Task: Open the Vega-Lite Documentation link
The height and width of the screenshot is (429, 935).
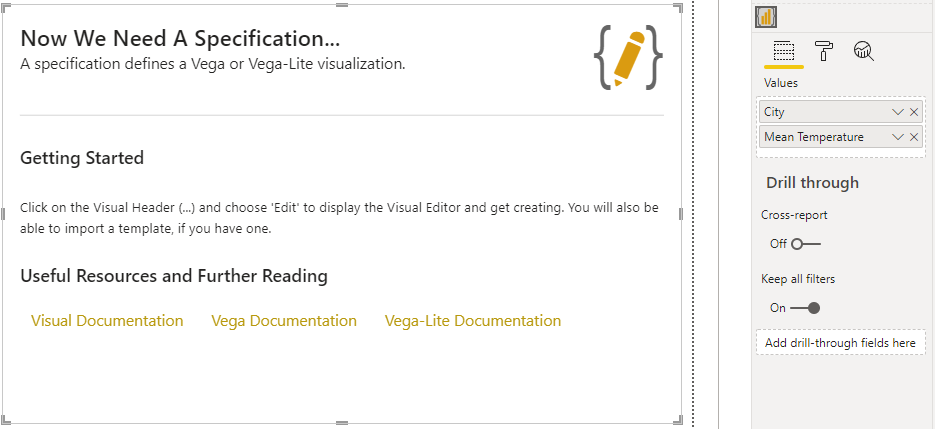Action: click(x=473, y=320)
